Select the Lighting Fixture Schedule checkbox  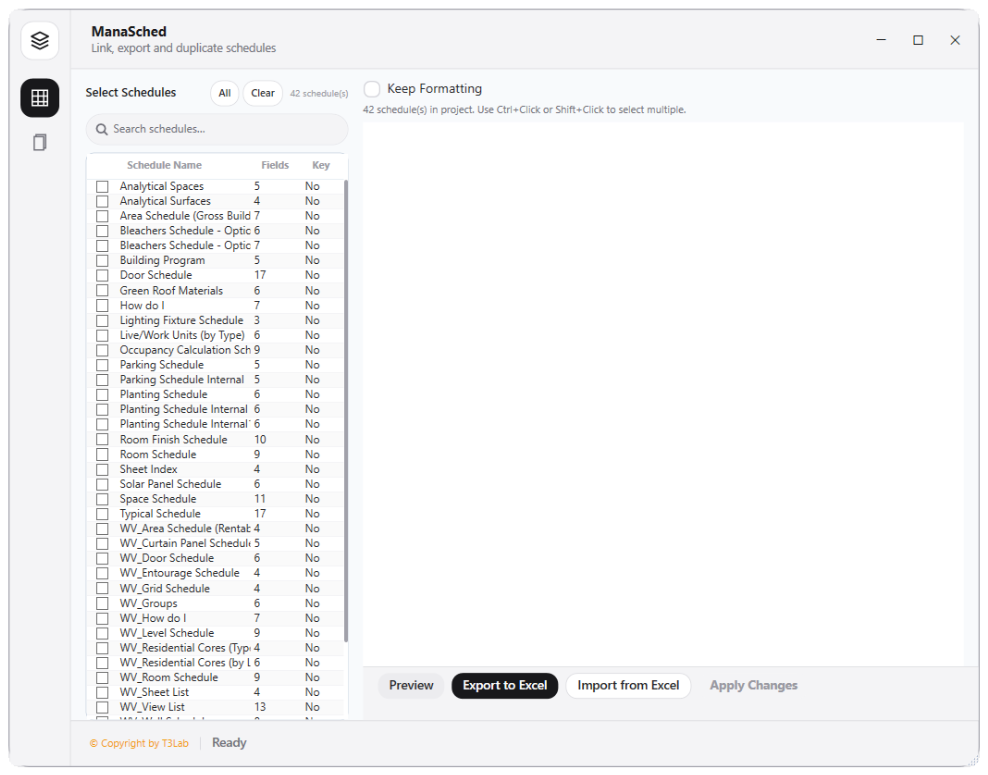click(x=102, y=320)
